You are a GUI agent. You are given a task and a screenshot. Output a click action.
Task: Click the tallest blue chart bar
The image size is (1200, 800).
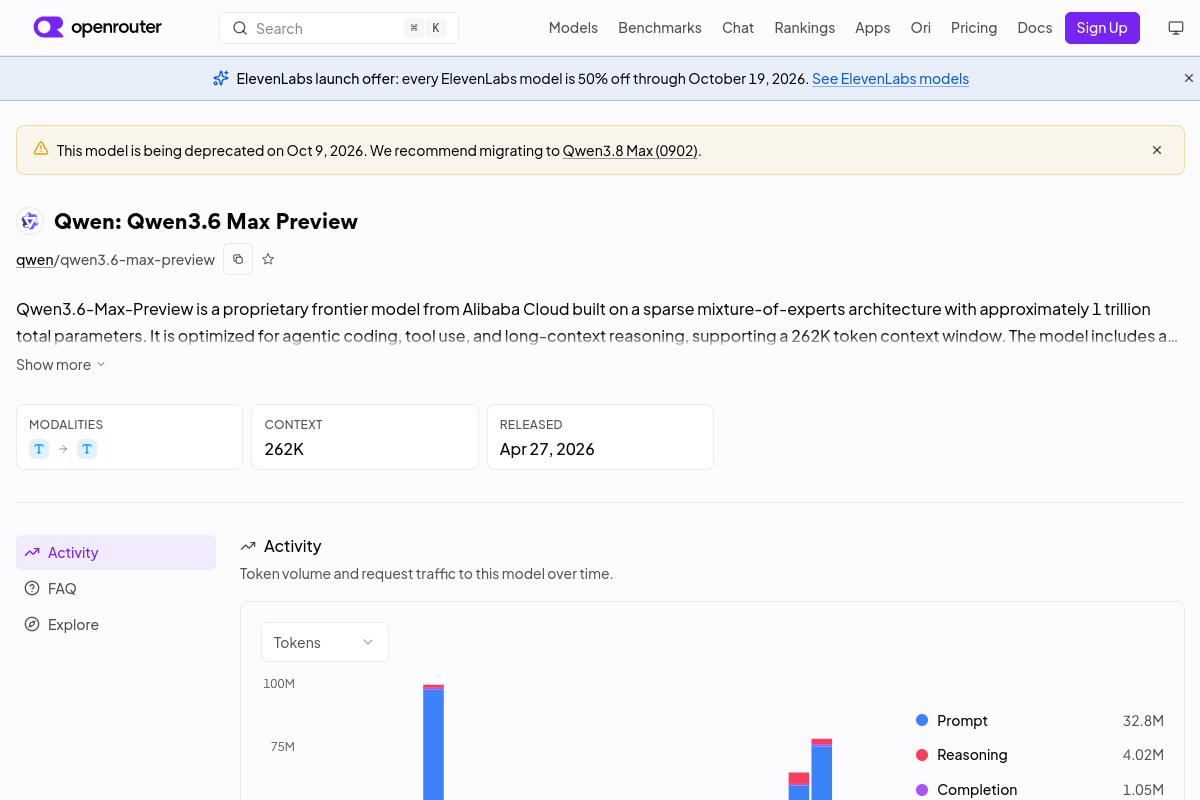tap(433, 744)
